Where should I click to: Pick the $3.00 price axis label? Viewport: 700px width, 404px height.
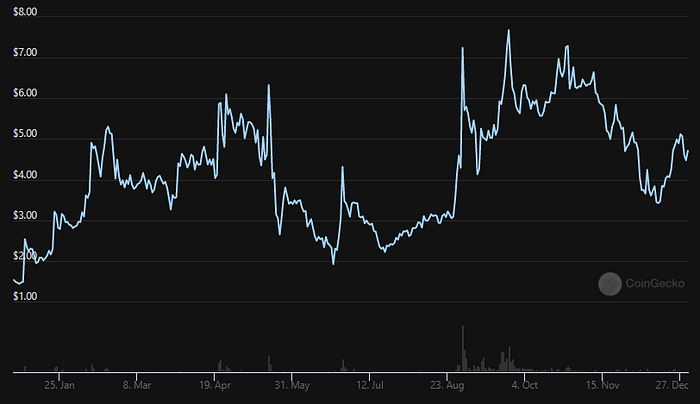(26, 216)
